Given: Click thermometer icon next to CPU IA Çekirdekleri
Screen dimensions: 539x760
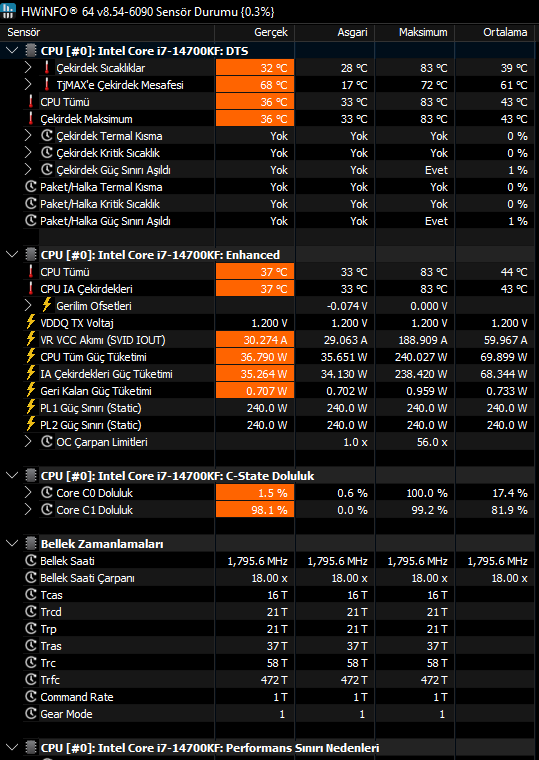Looking at the screenshot, I should (x=31, y=289).
